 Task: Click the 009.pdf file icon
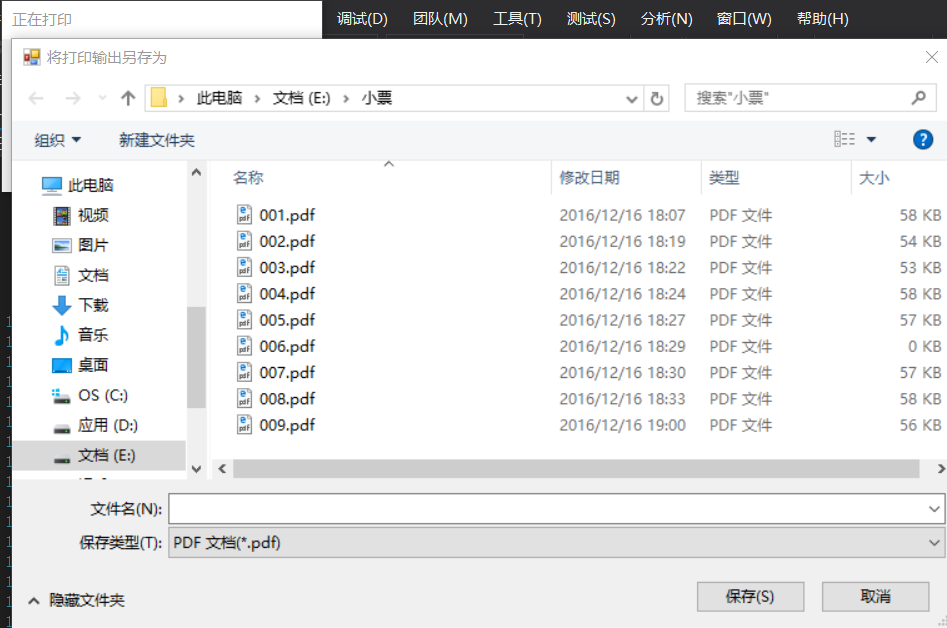(244, 425)
